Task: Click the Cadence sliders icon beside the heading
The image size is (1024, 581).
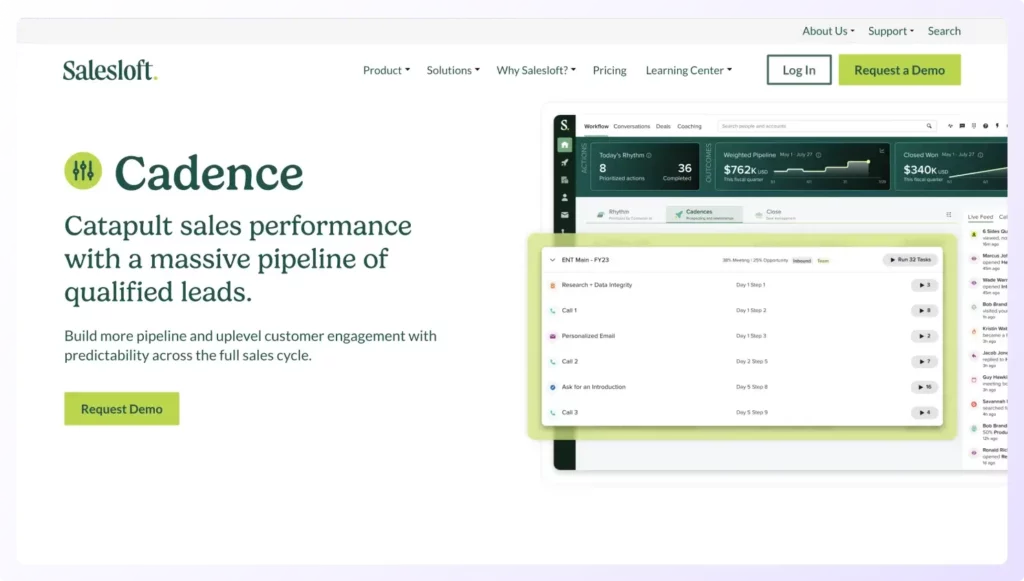Action: click(83, 171)
